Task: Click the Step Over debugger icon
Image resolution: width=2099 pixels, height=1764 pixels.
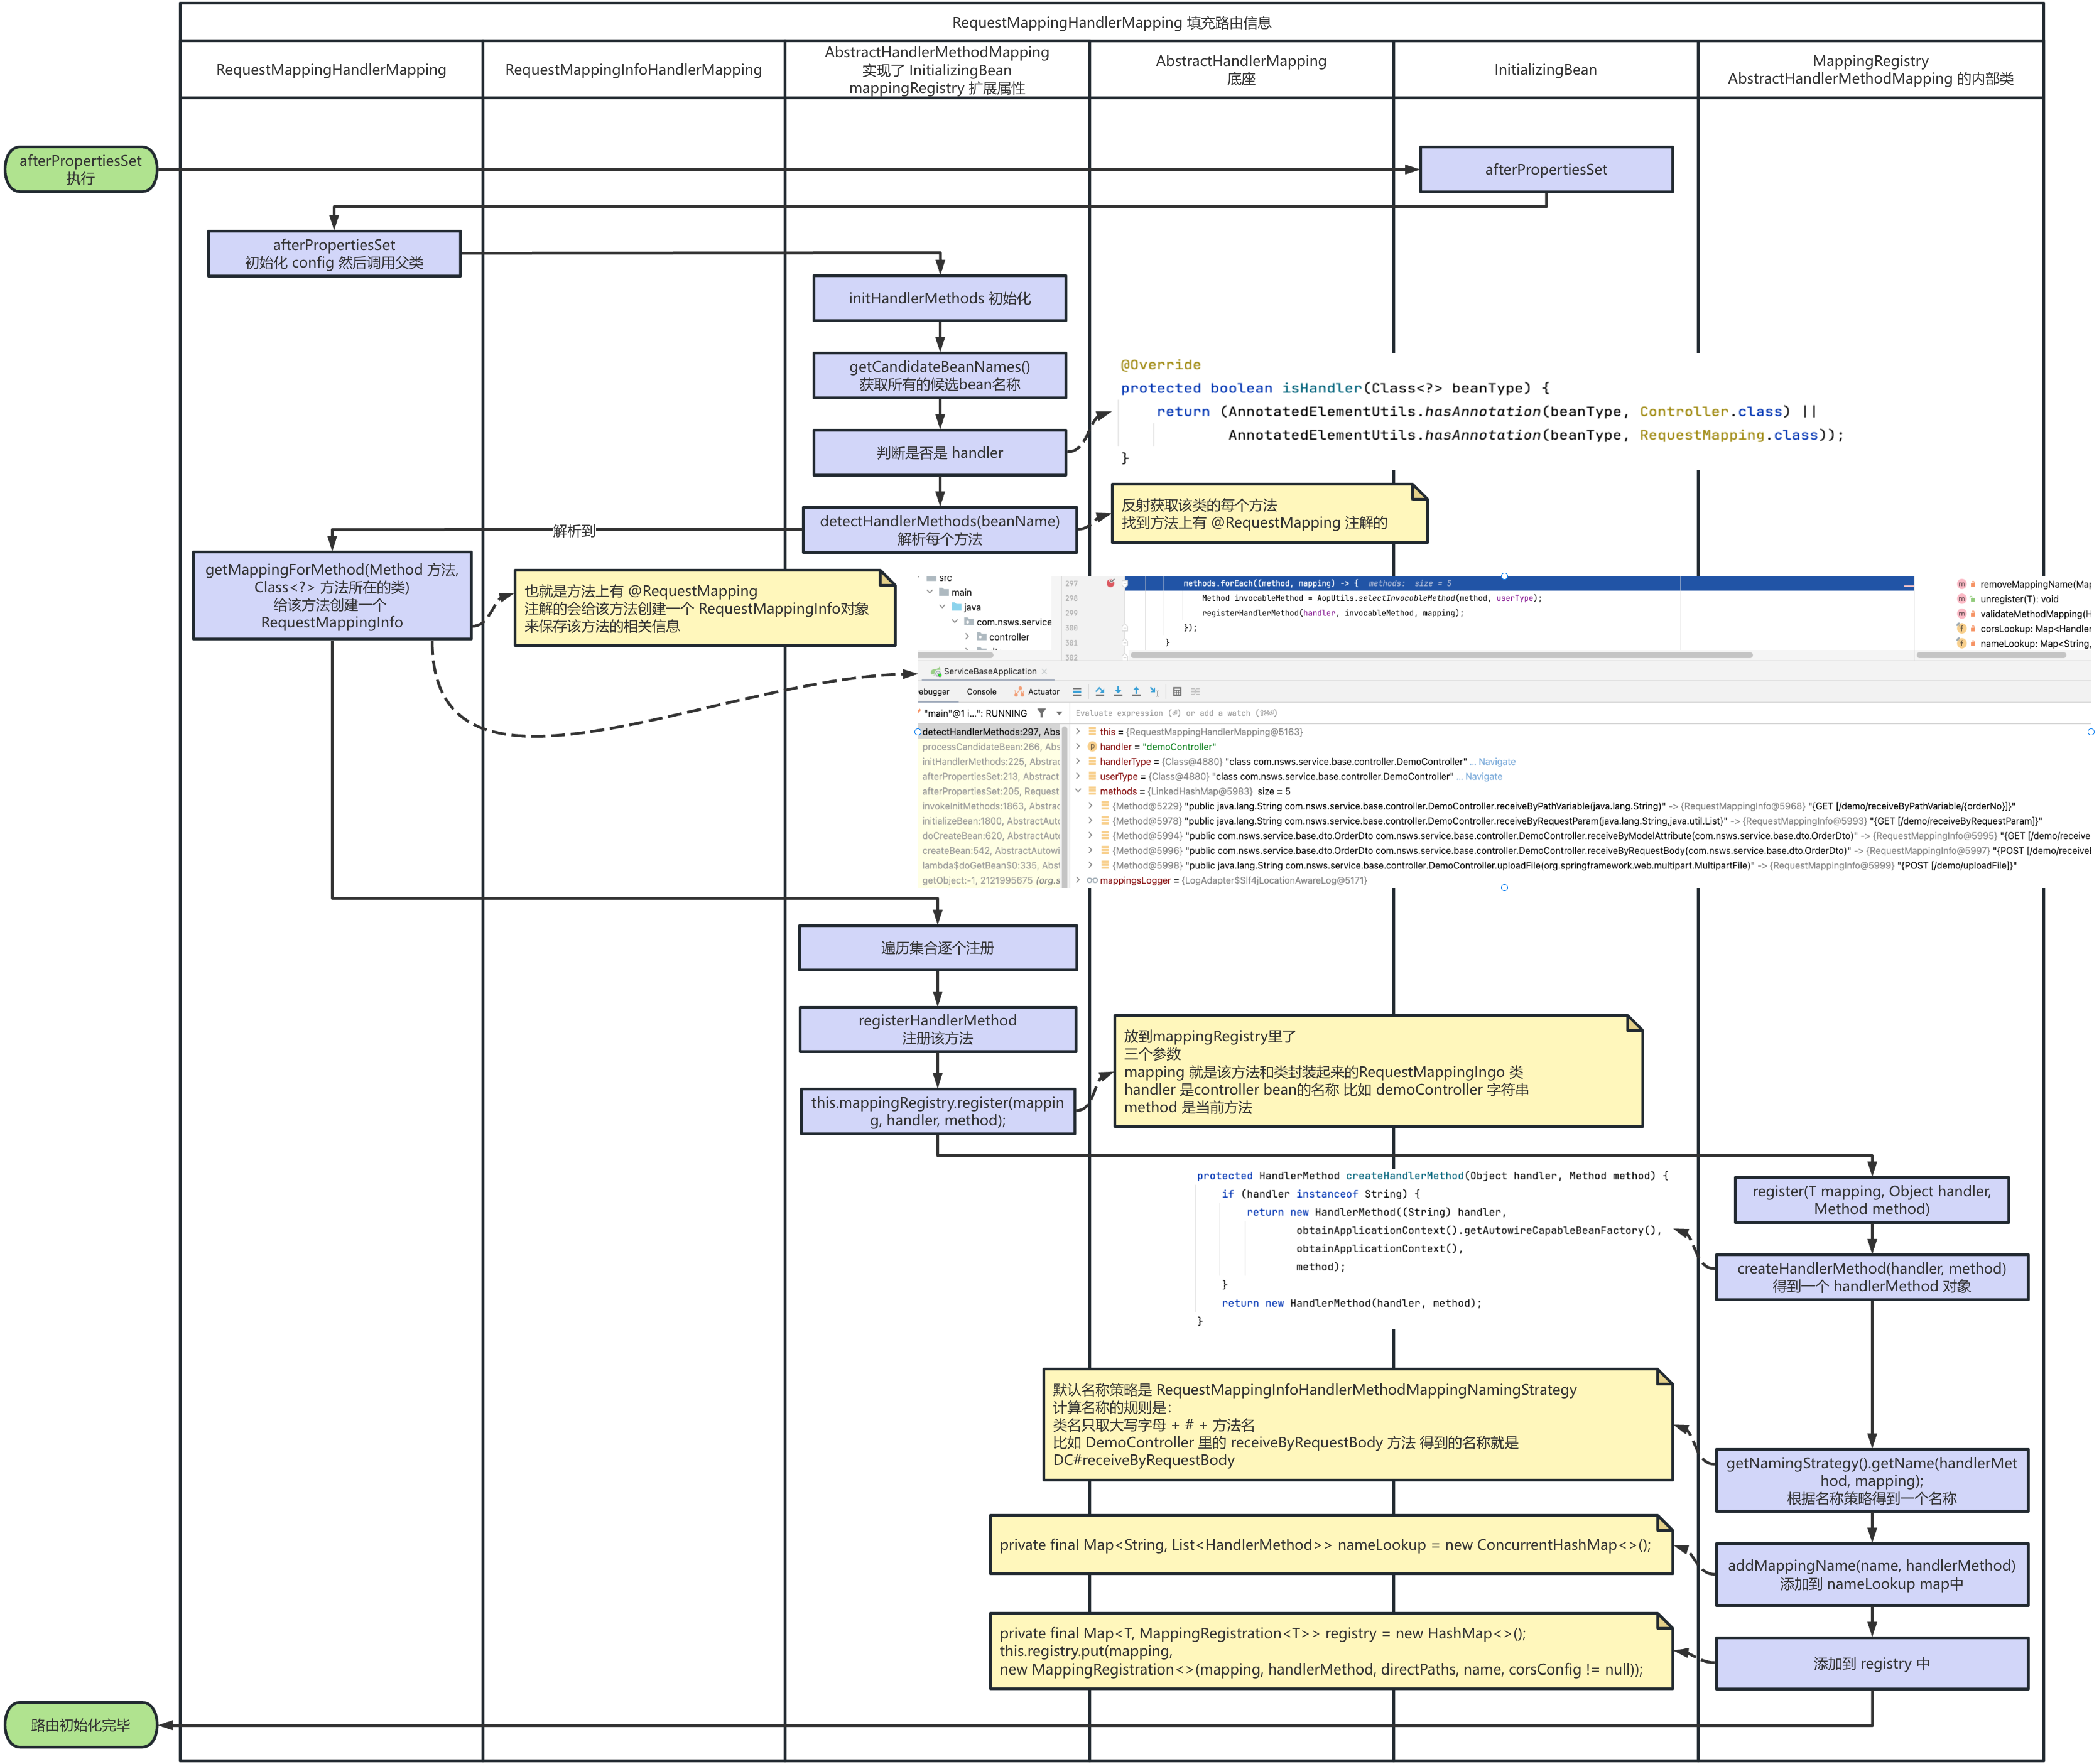Action: (1099, 691)
